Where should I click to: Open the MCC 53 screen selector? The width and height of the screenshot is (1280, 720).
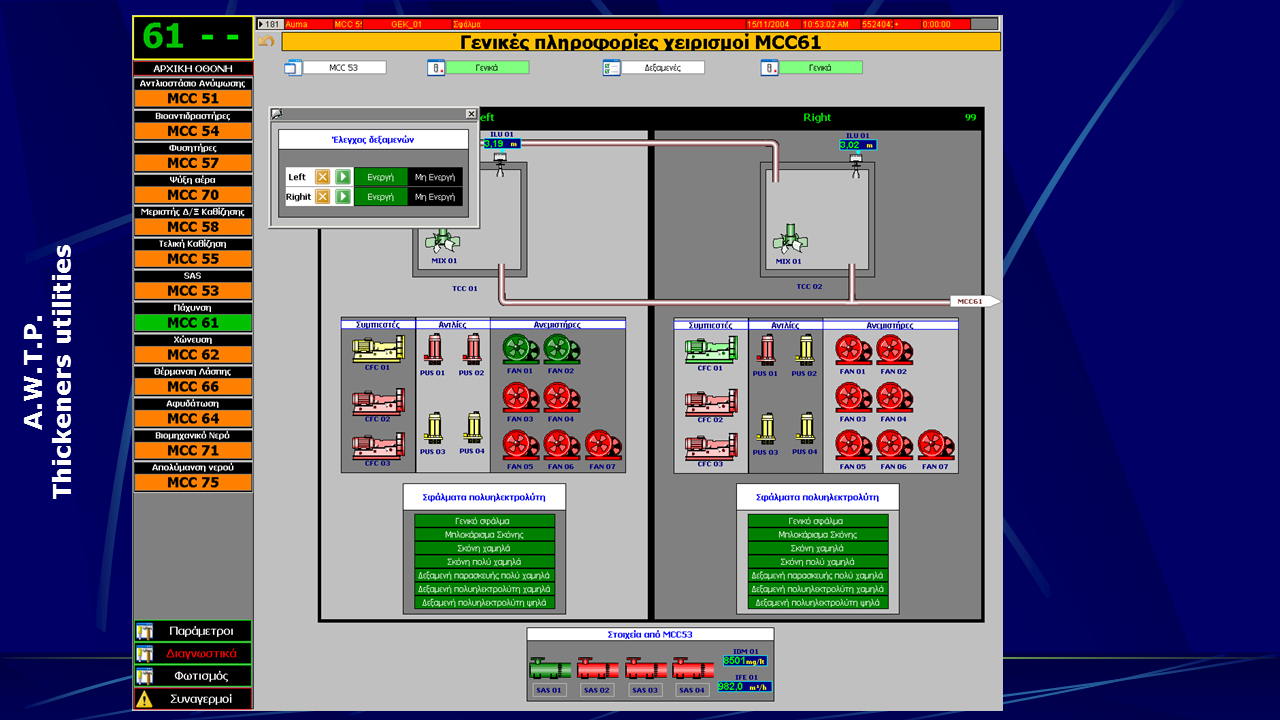click(344, 68)
